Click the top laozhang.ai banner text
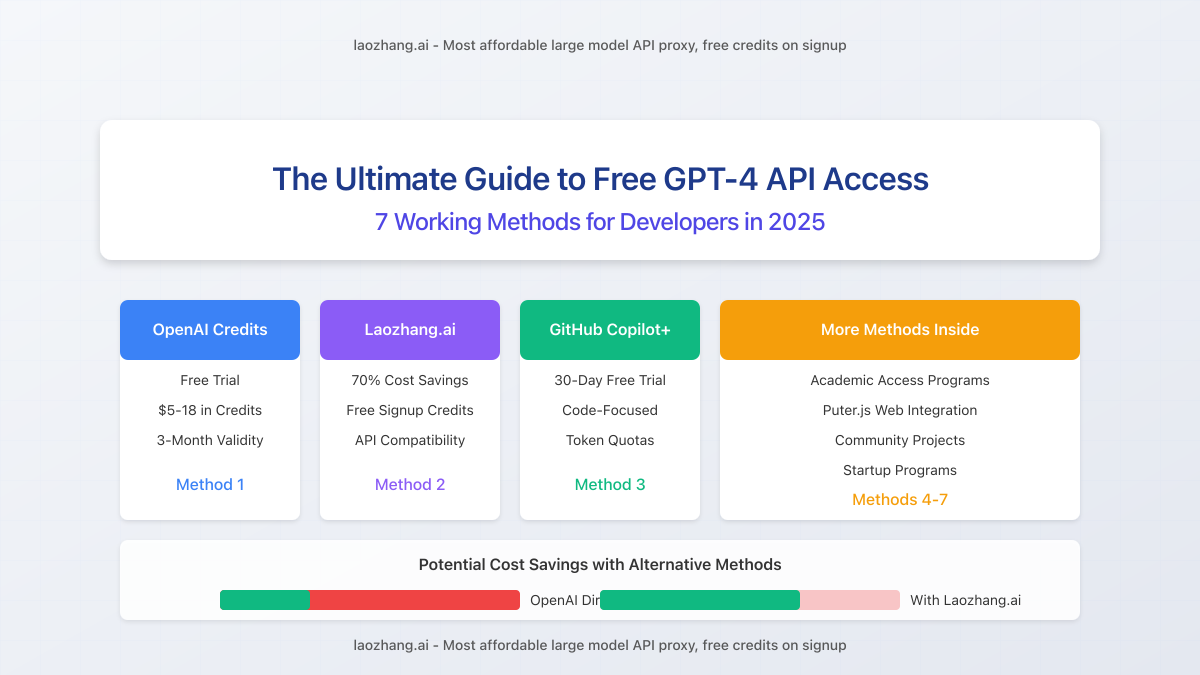 (x=600, y=45)
